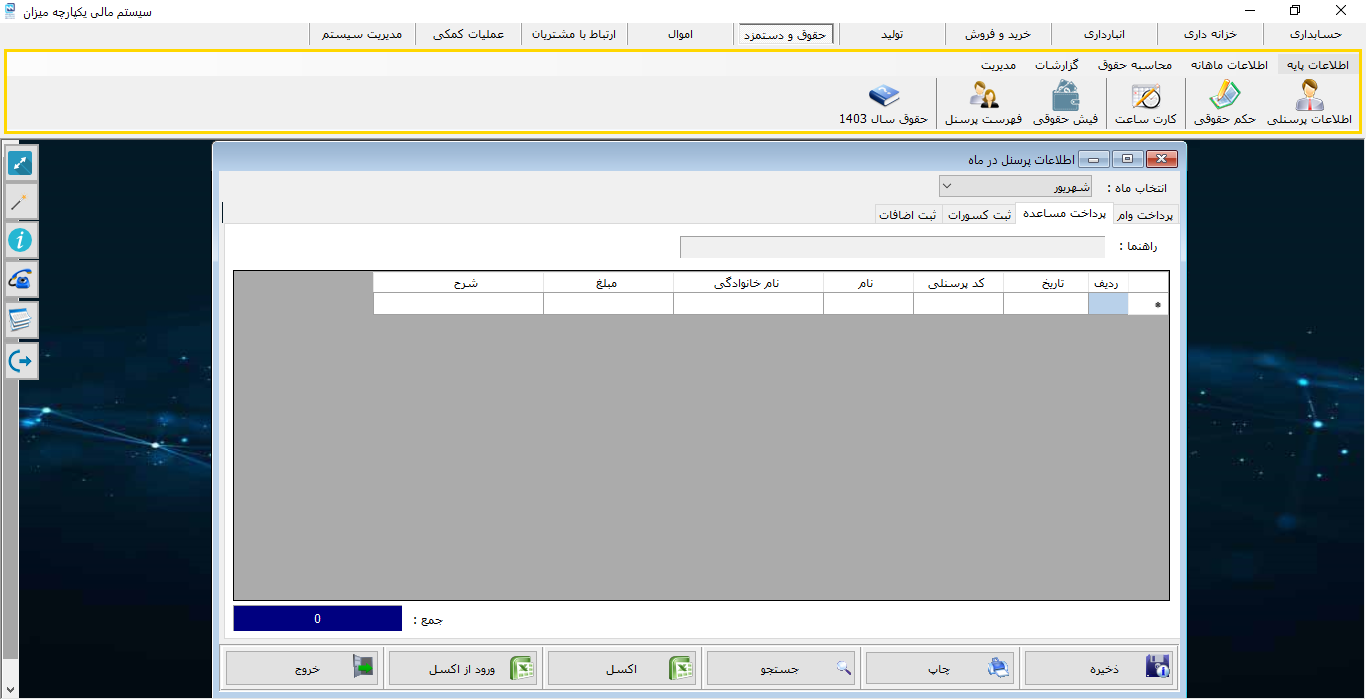Open خرید و فروش module tab
Image resolution: width=1366 pixels, height=699 pixels.
998,34
